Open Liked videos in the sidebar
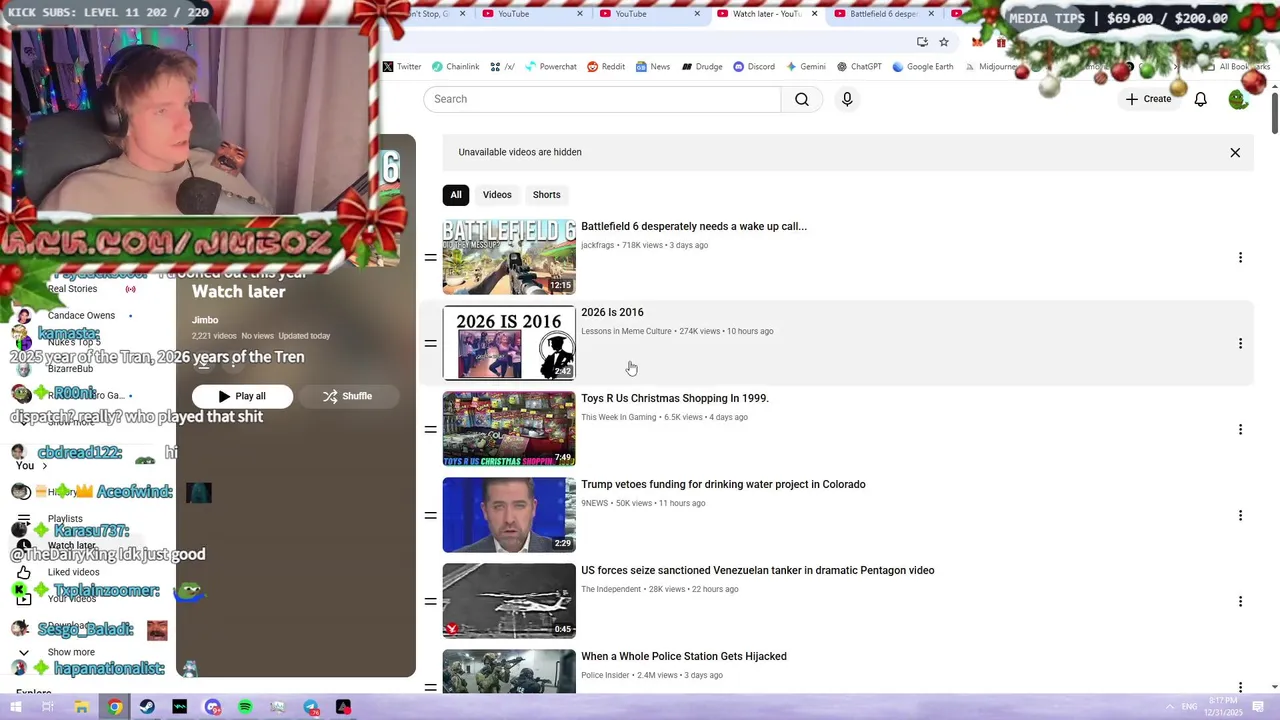This screenshot has width=1280, height=720. 73,572
